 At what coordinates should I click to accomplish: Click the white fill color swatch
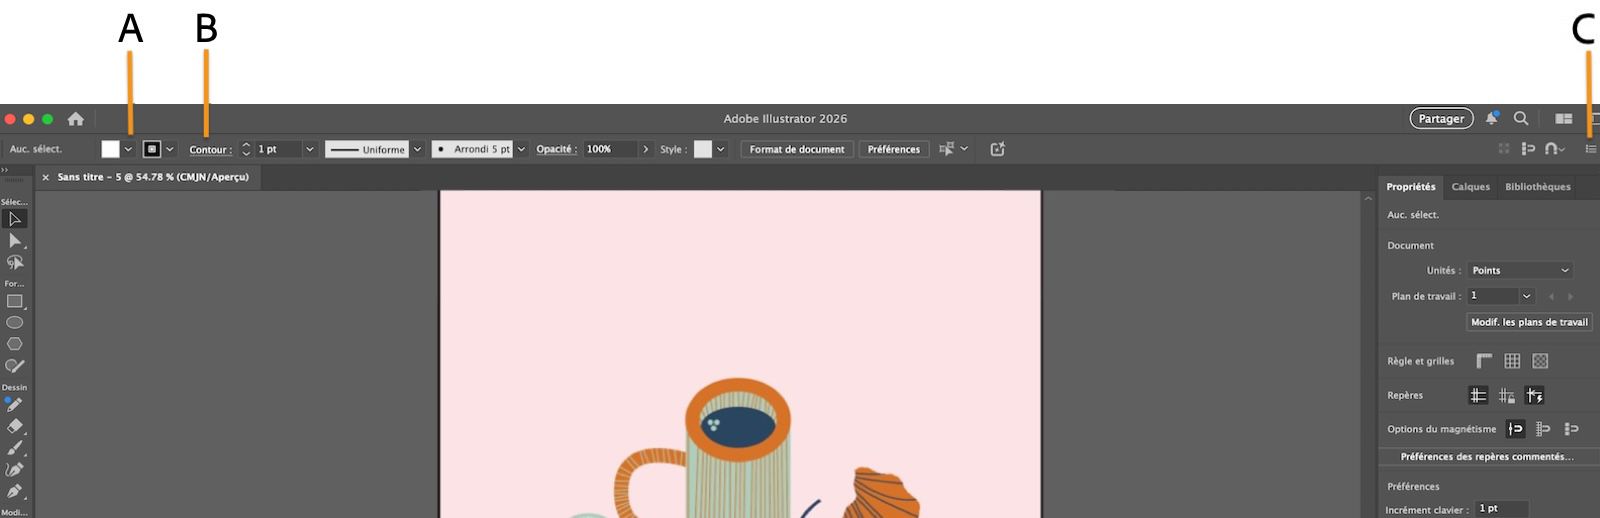point(110,149)
